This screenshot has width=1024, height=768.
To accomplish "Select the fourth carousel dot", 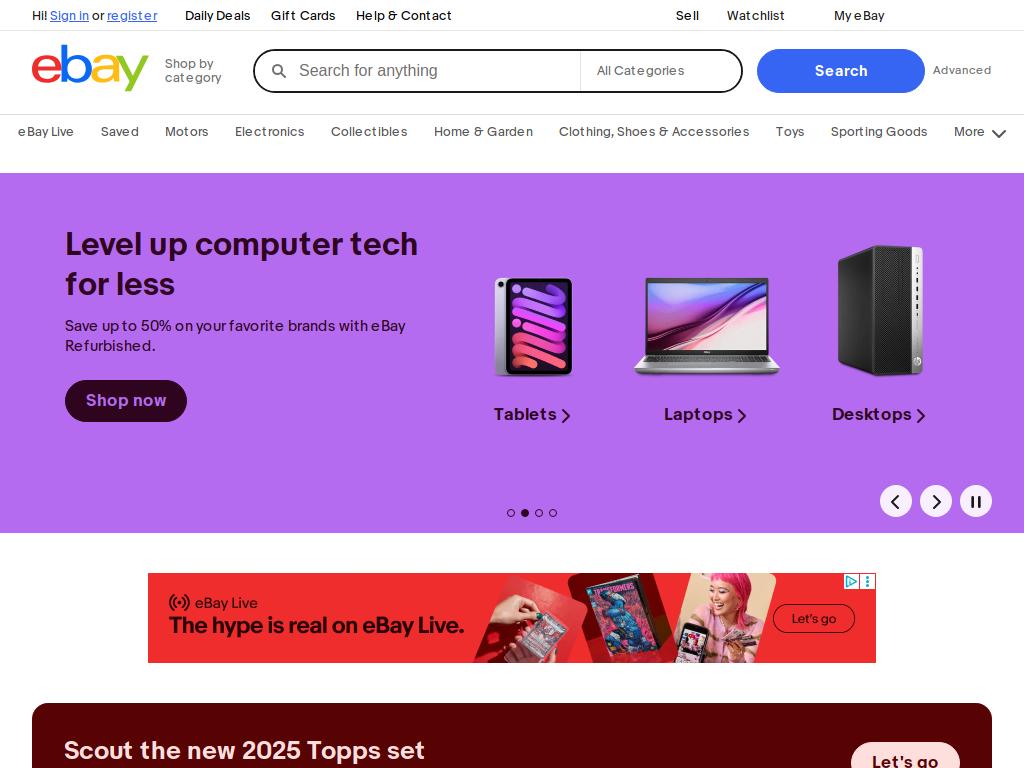I will (553, 513).
